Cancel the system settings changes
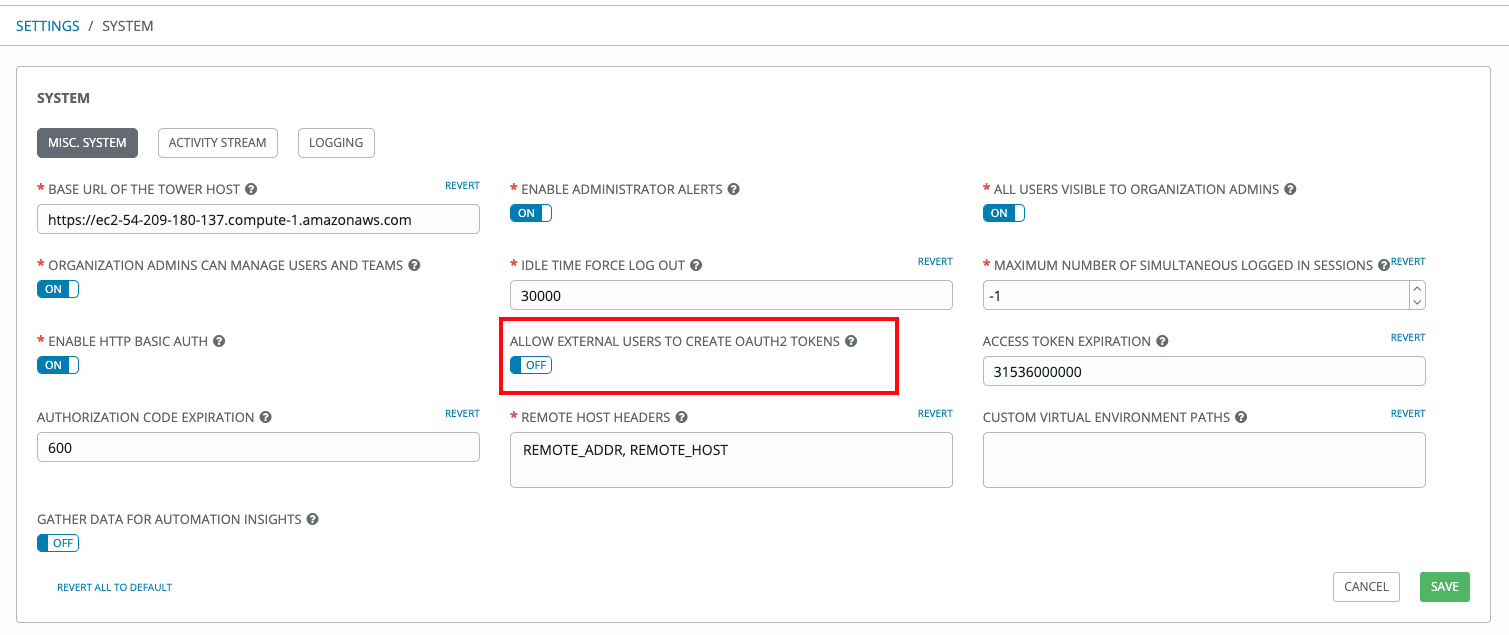The image size is (1509, 635). pos(1366,587)
